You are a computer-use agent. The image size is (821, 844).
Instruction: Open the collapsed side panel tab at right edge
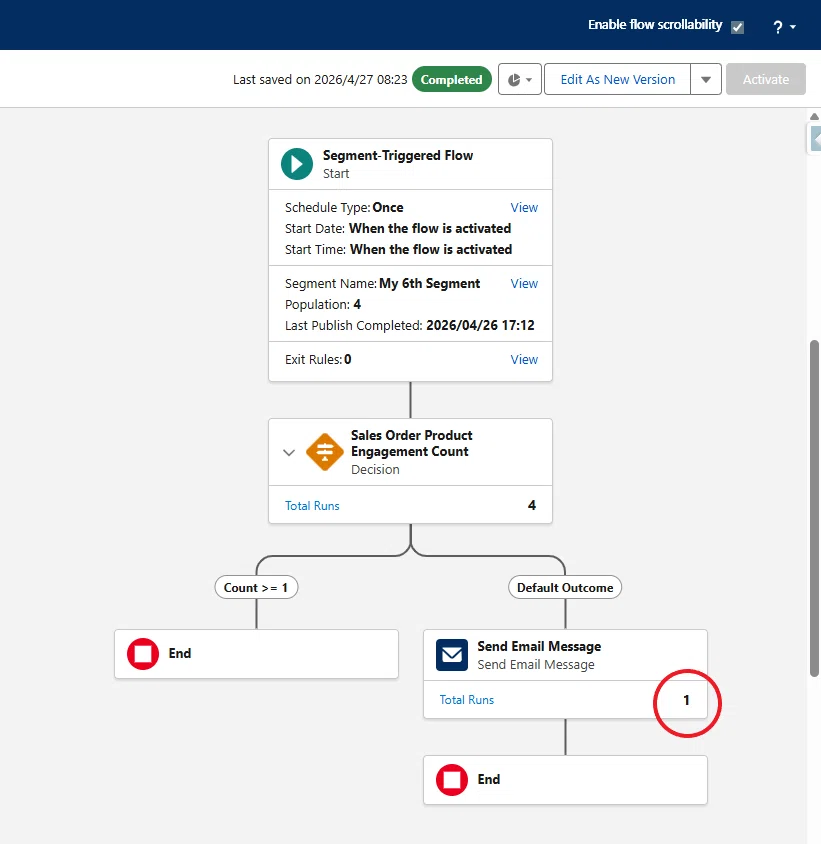click(x=815, y=139)
